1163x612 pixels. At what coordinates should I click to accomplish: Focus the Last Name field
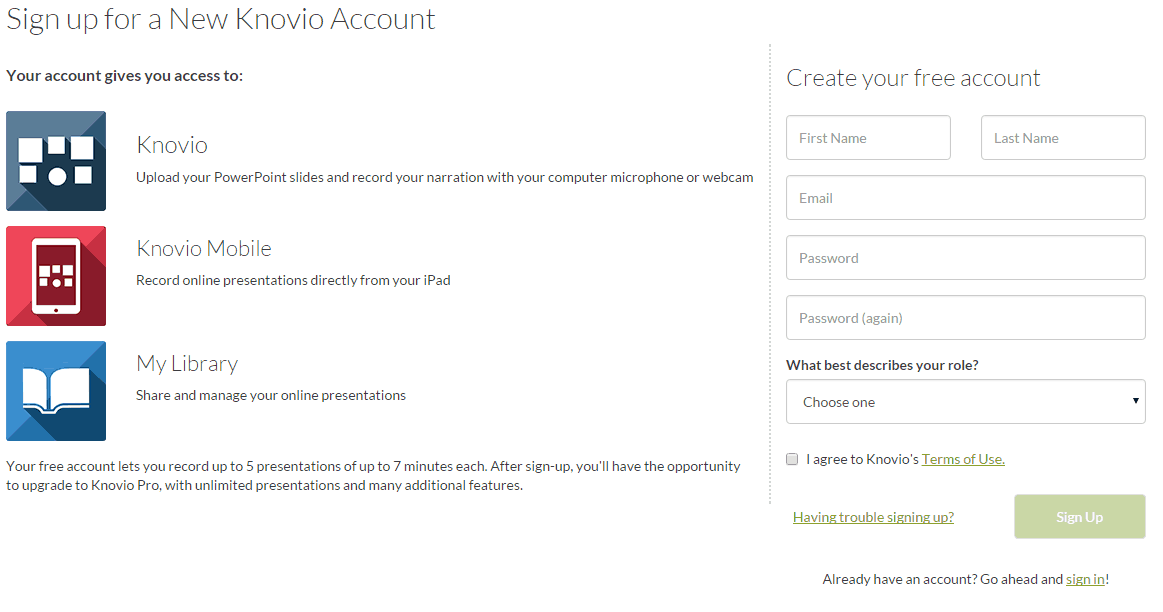[1063, 138]
